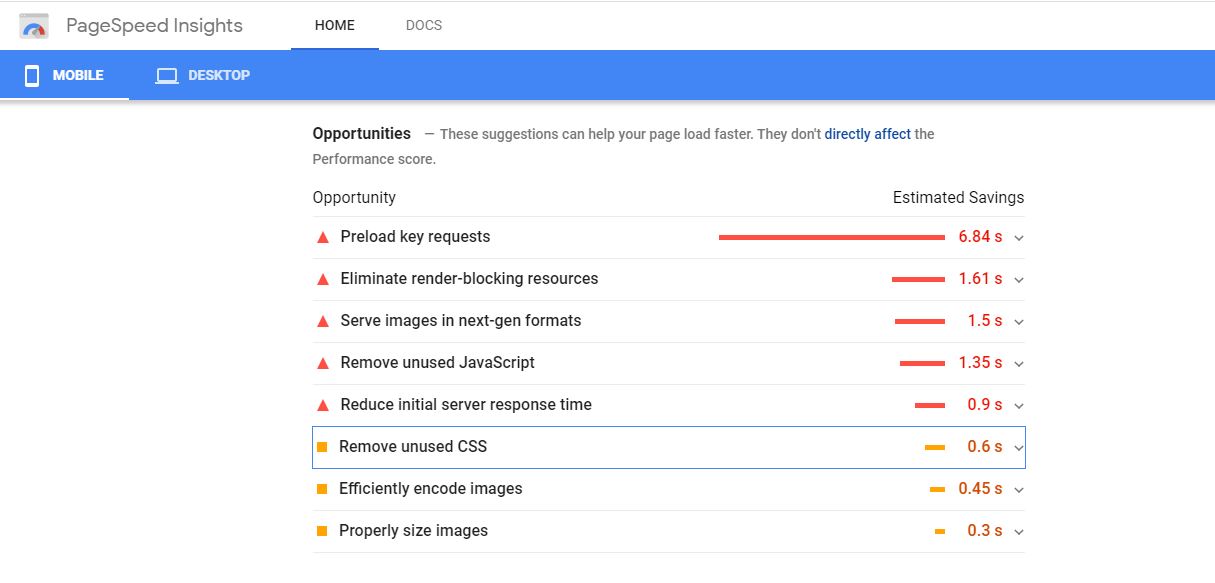Image resolution: width=1215 pixels, height=583 pixels.
Task: Expand Reduce initial server response time chevron
Action: point(1019,406)
